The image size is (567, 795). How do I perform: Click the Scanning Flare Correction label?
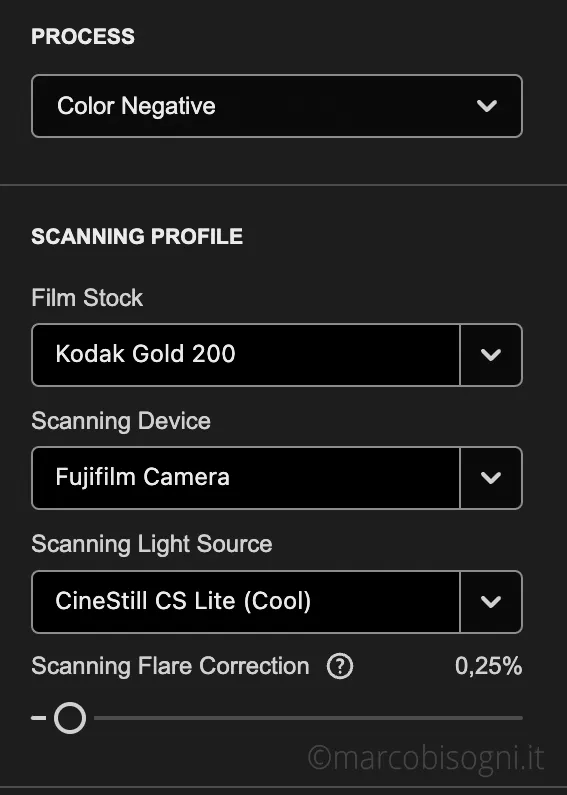click(170, 666)
